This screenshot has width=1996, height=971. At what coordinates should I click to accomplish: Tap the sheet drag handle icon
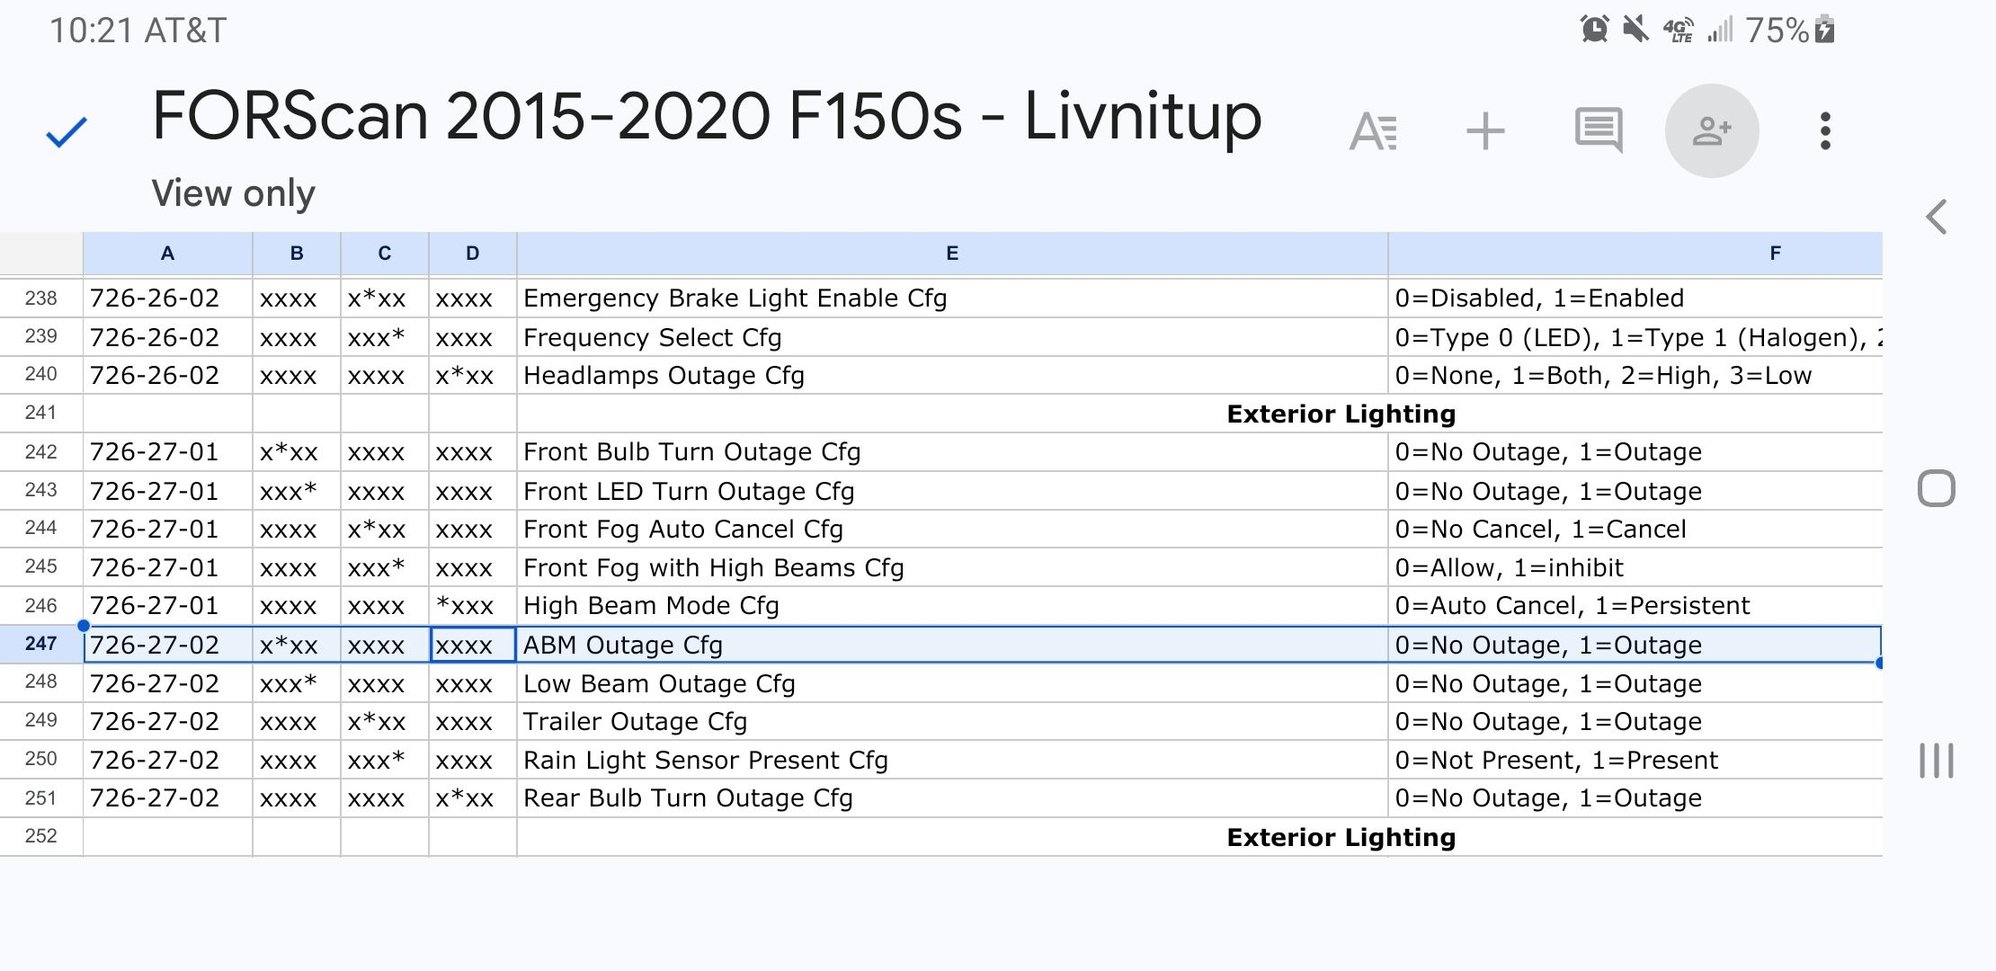(x=1938, y=760)
